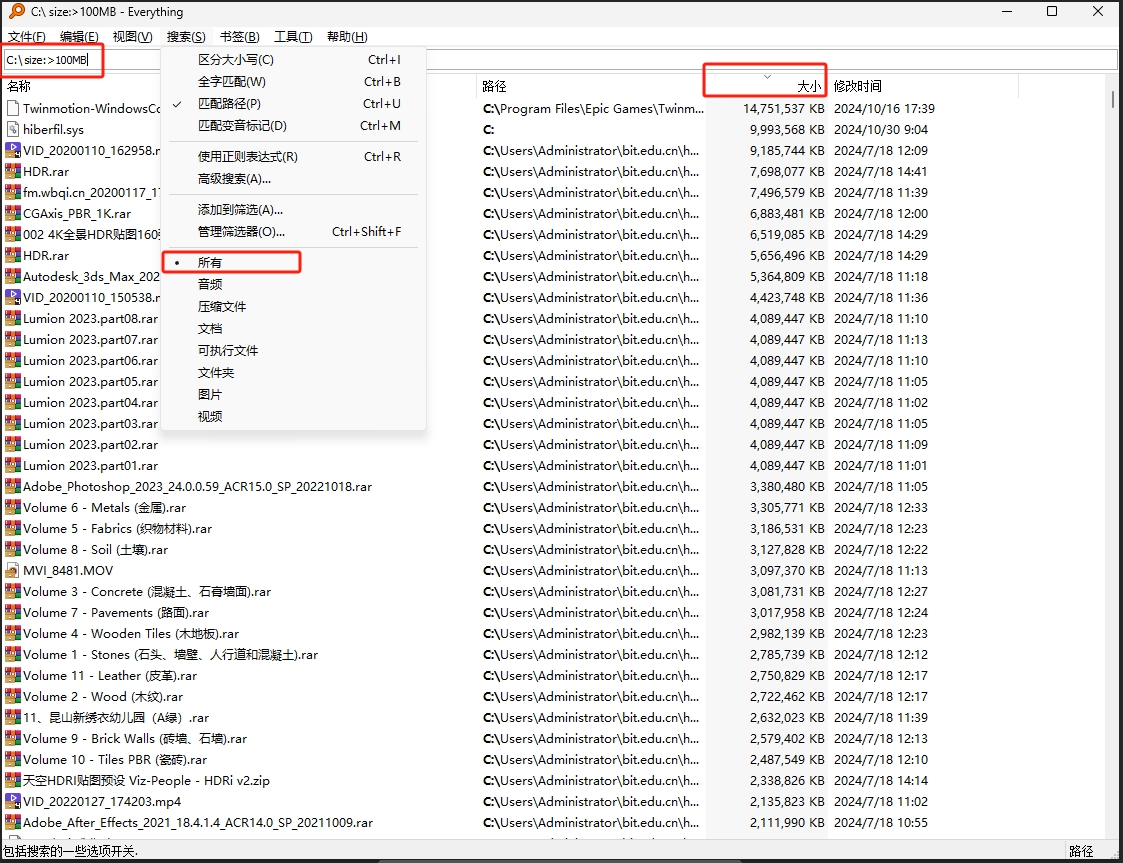The height and width of the screenshot is (863, 1123).
Task: Open 管理筛选器(O)... from menu
Action: [294, 232]
